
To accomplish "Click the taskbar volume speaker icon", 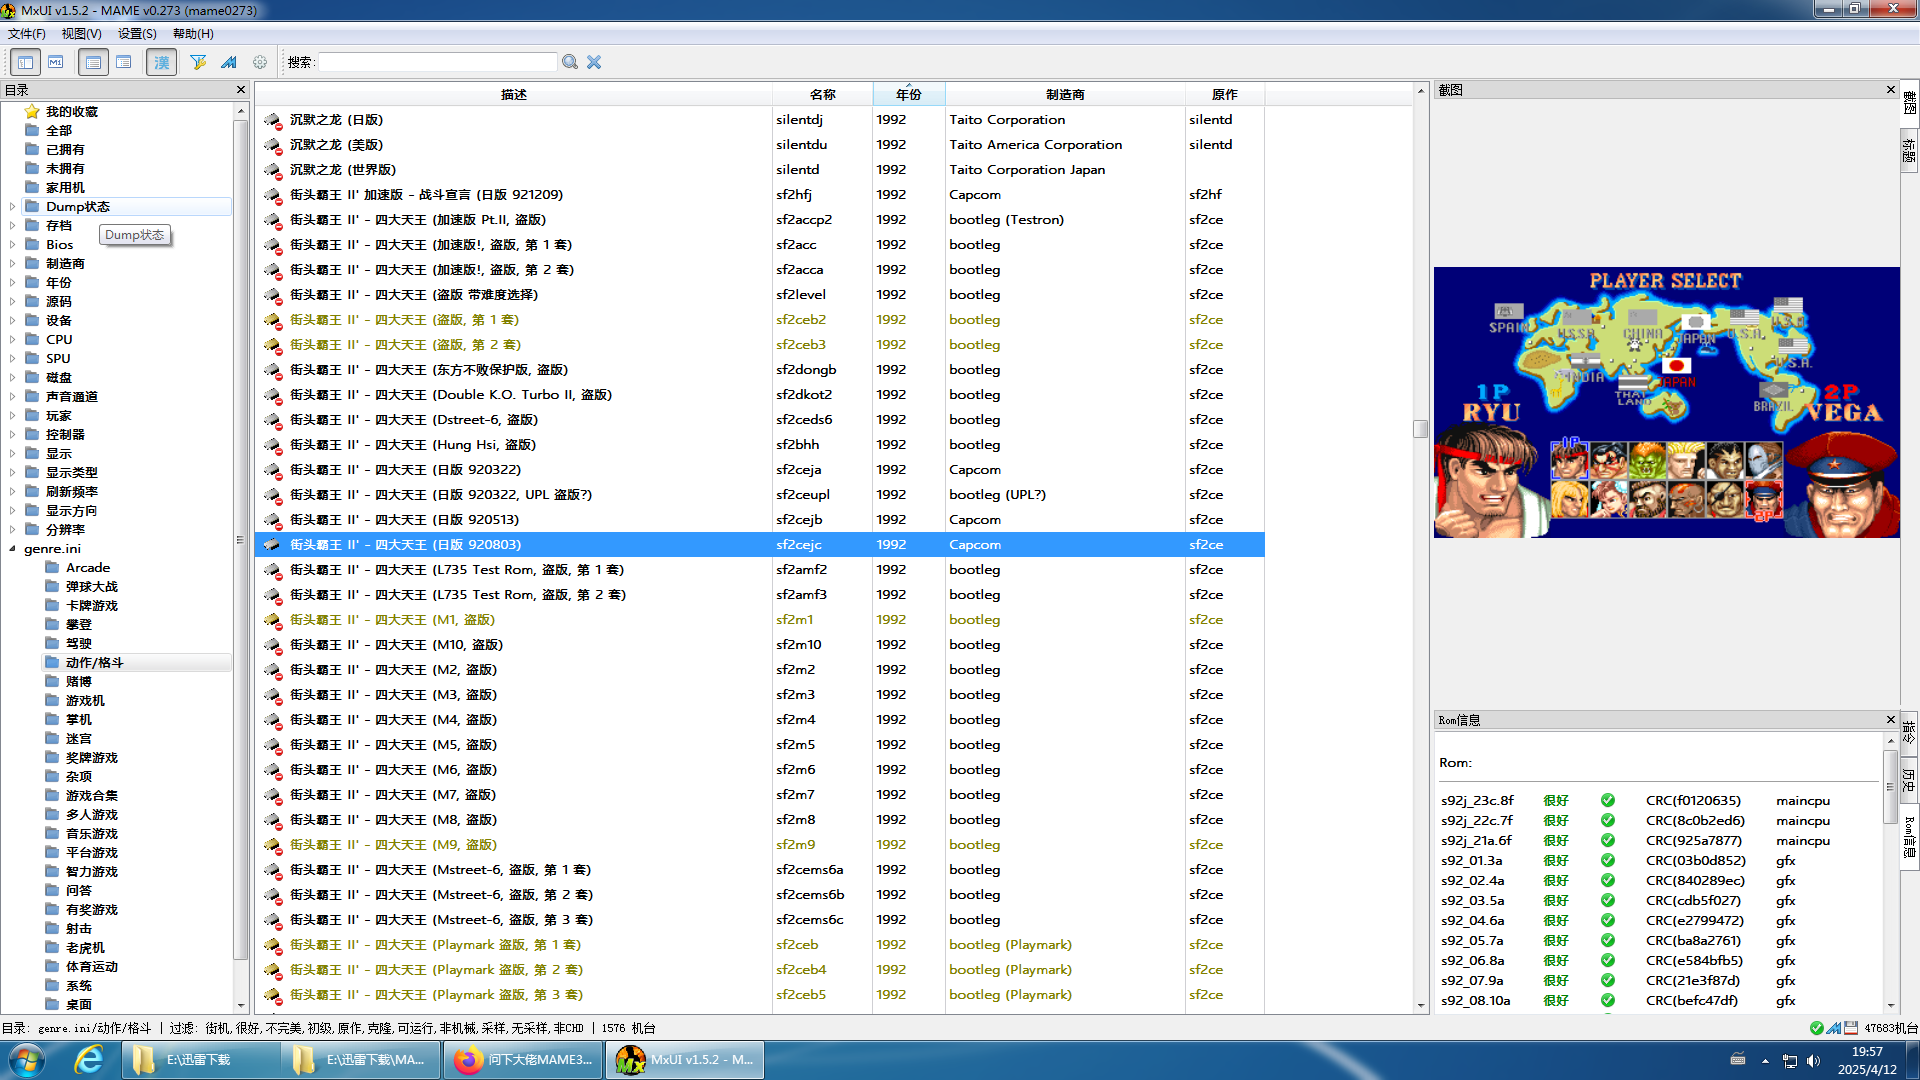I will click(x=1814, y=1061).
